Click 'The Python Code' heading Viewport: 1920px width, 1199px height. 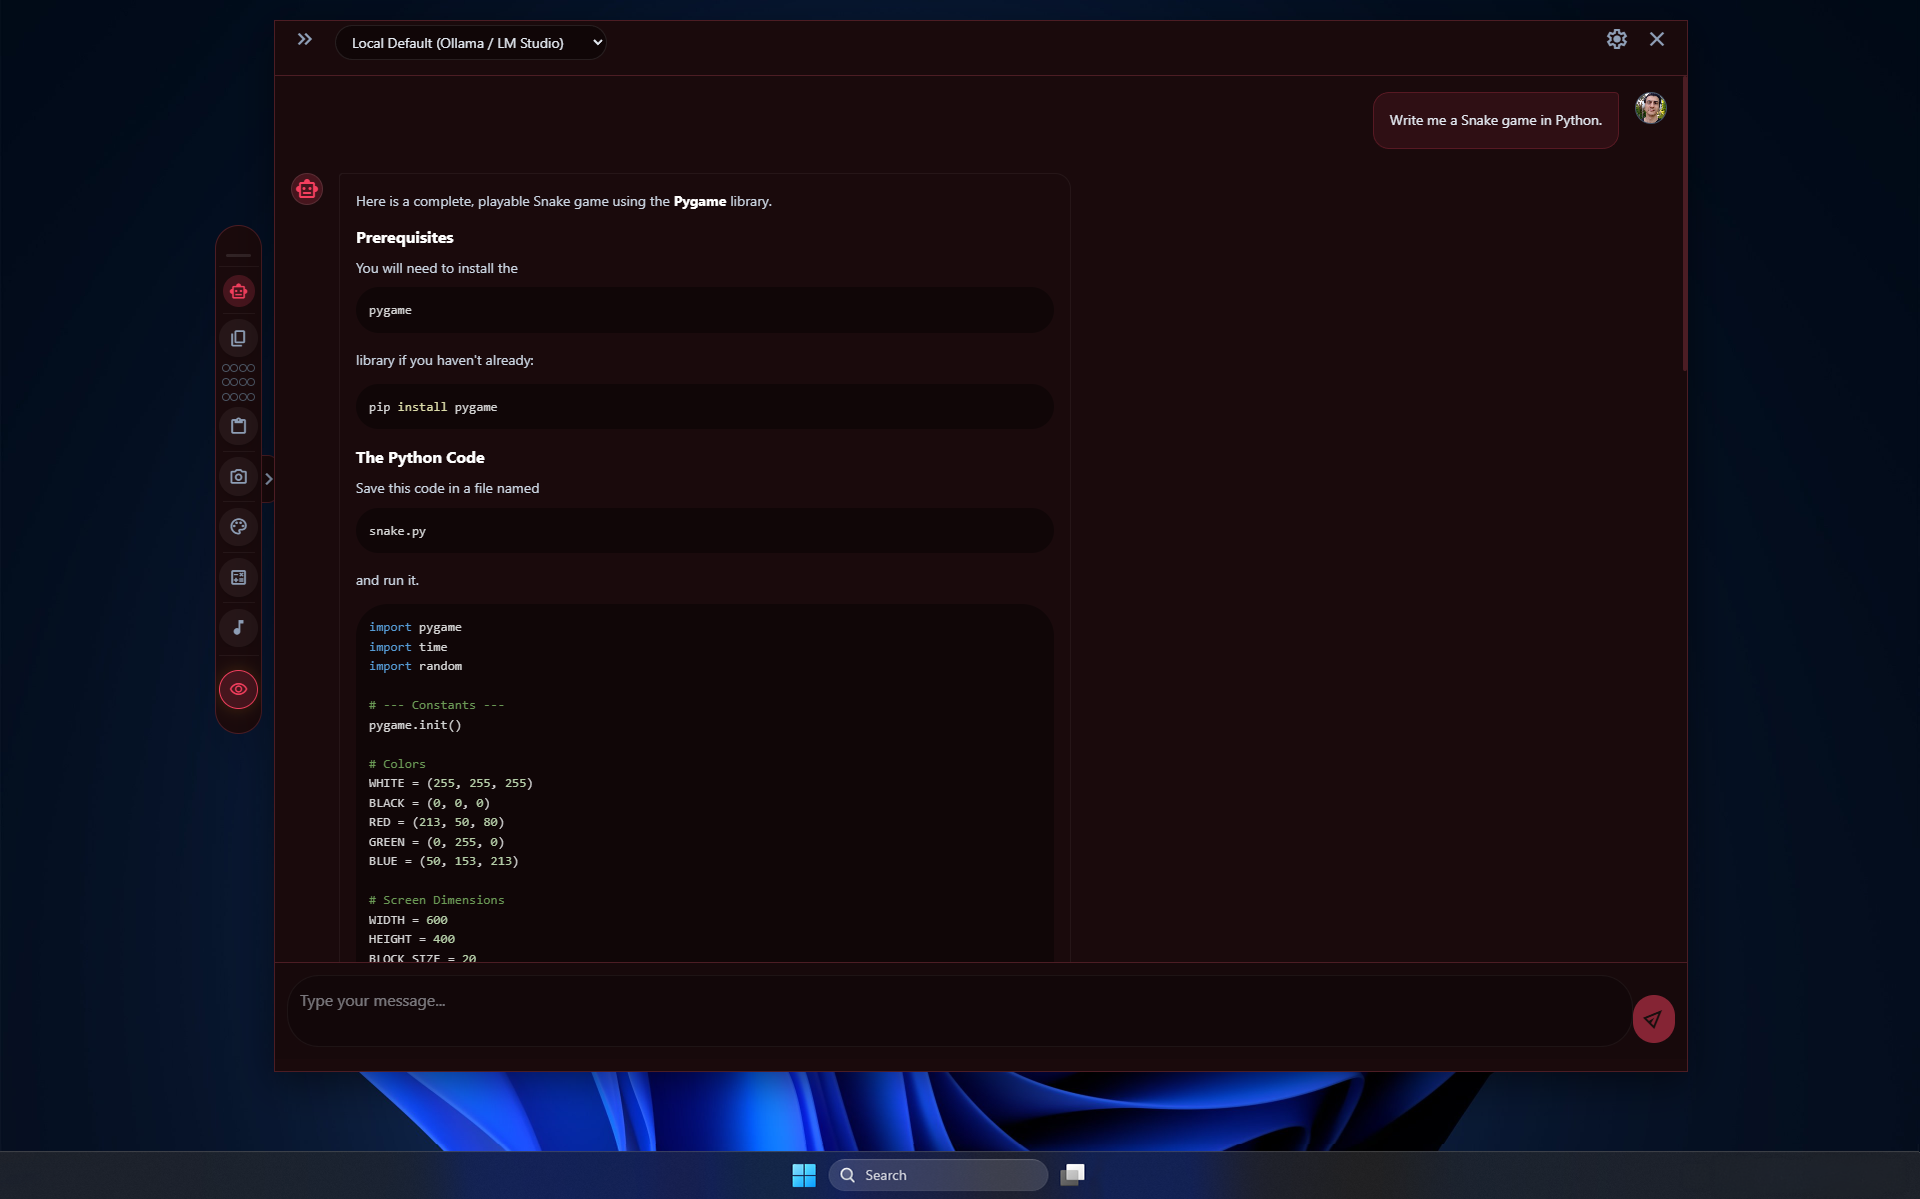click(x=420, y=458)
